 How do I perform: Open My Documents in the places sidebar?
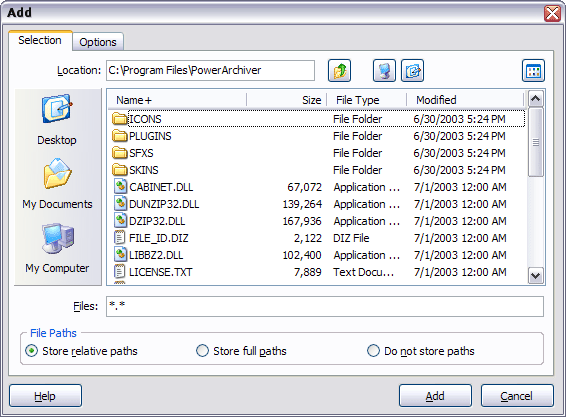coord(57,184)
